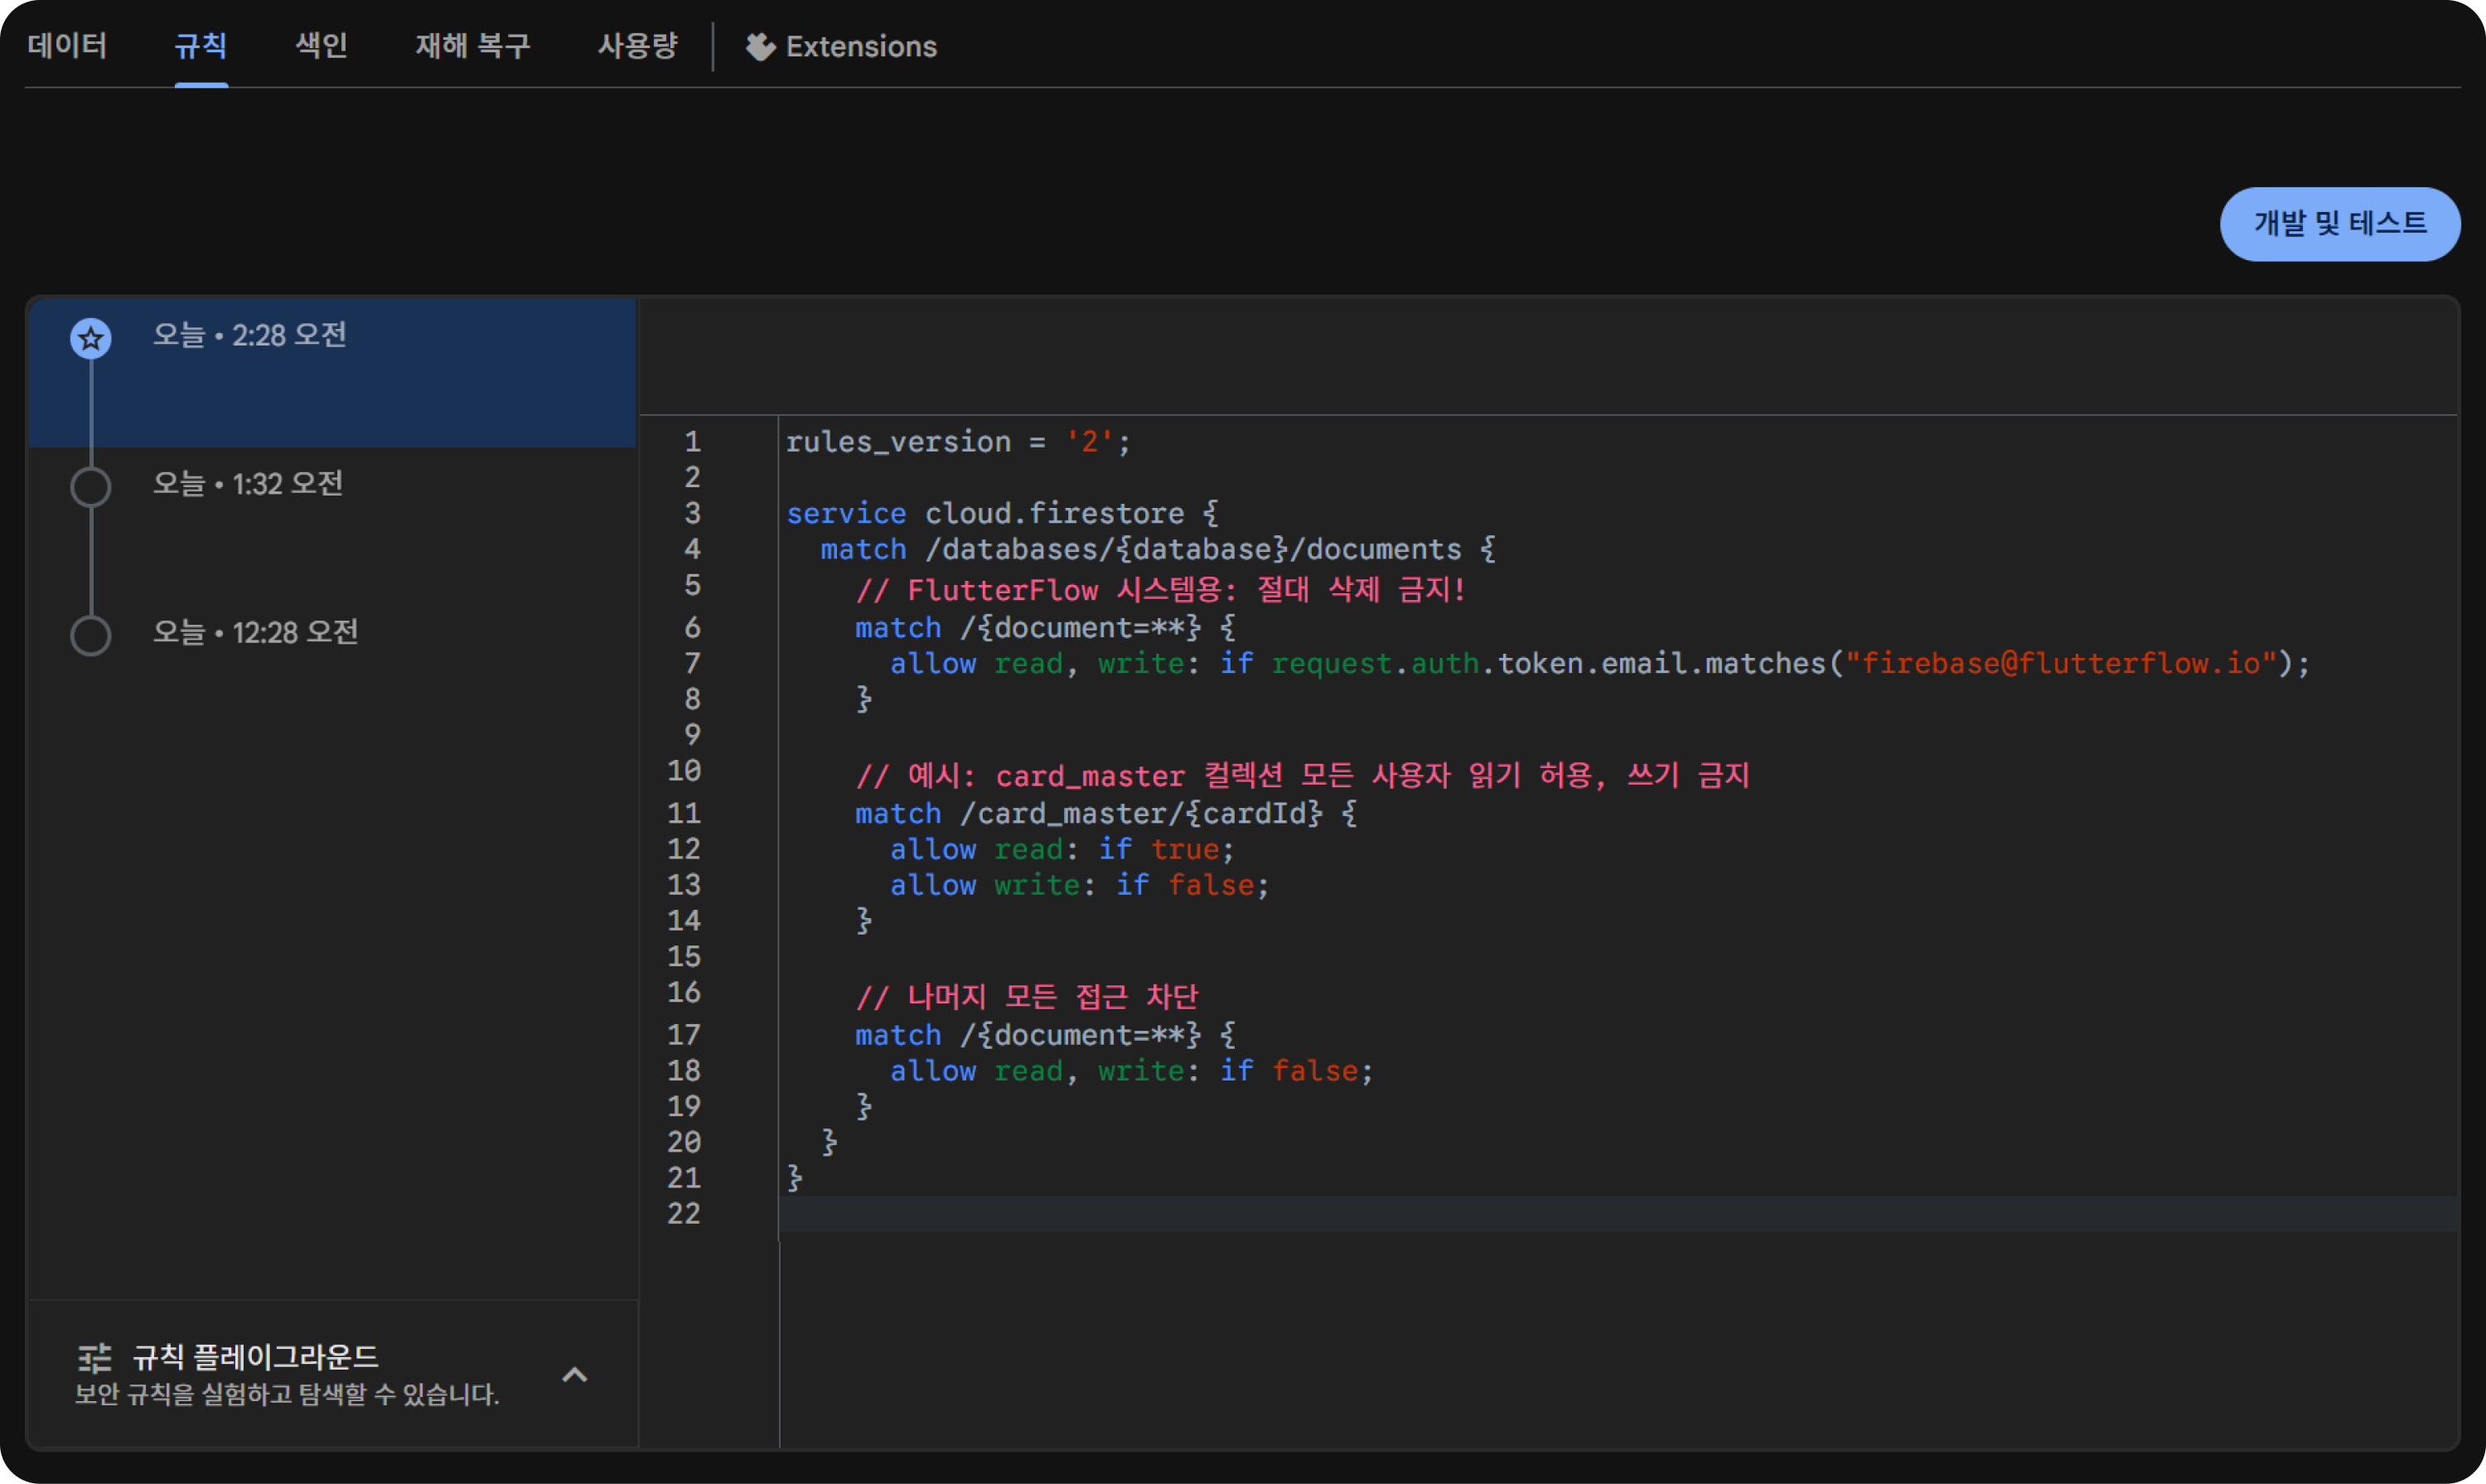
Task: Click the 규칙 플레이그라운드 sliders icon
Action: [95, 1357]
